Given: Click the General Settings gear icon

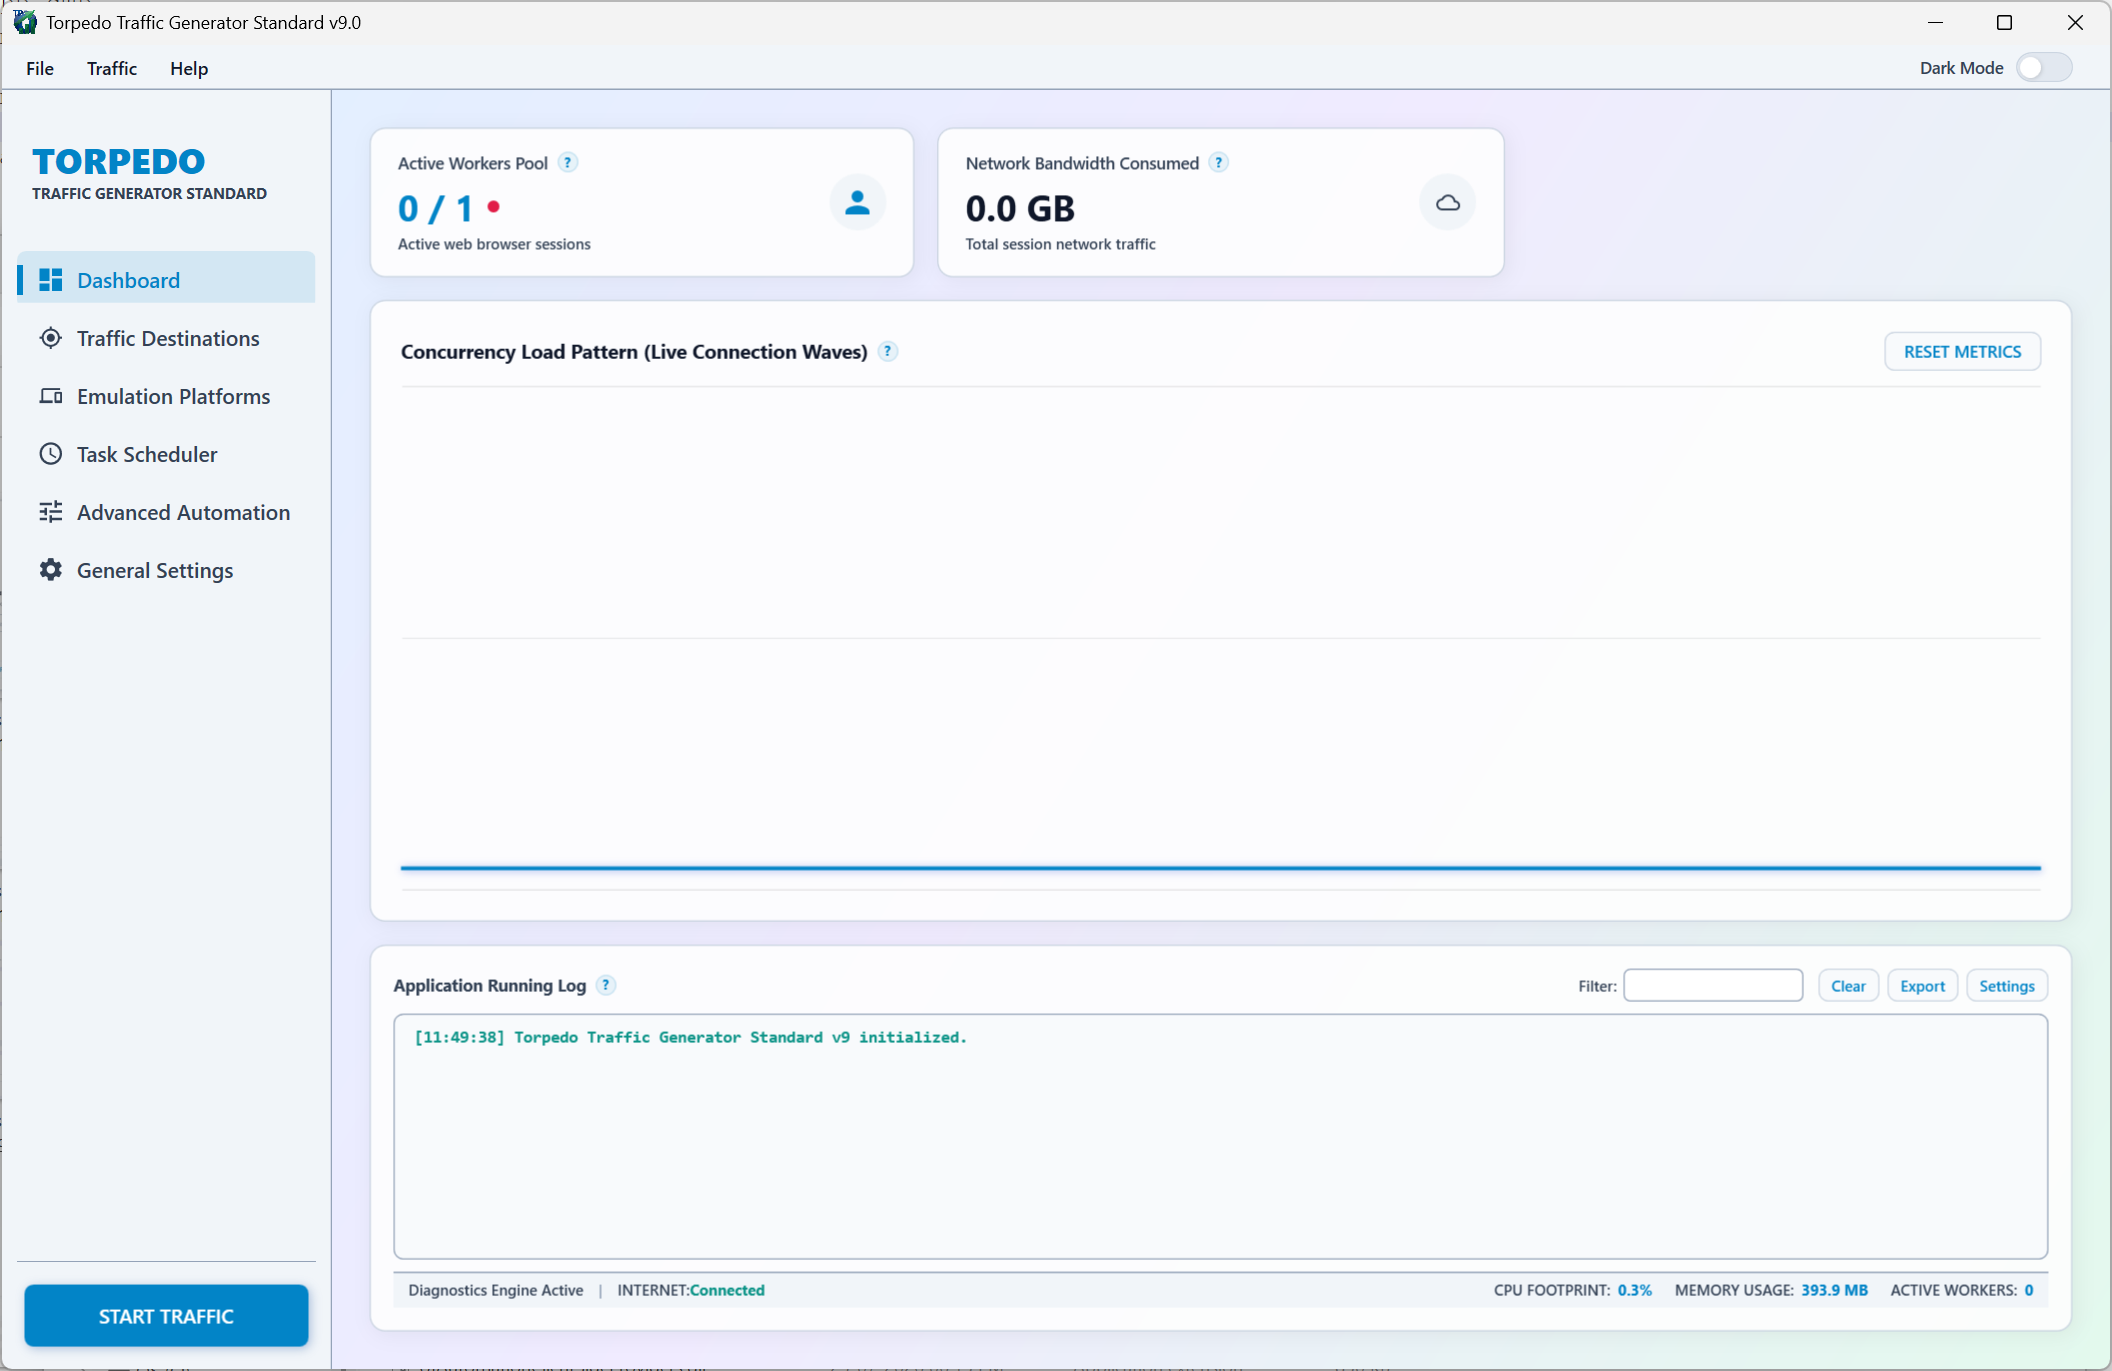Looking at the screenshot, I should [50, 570].
